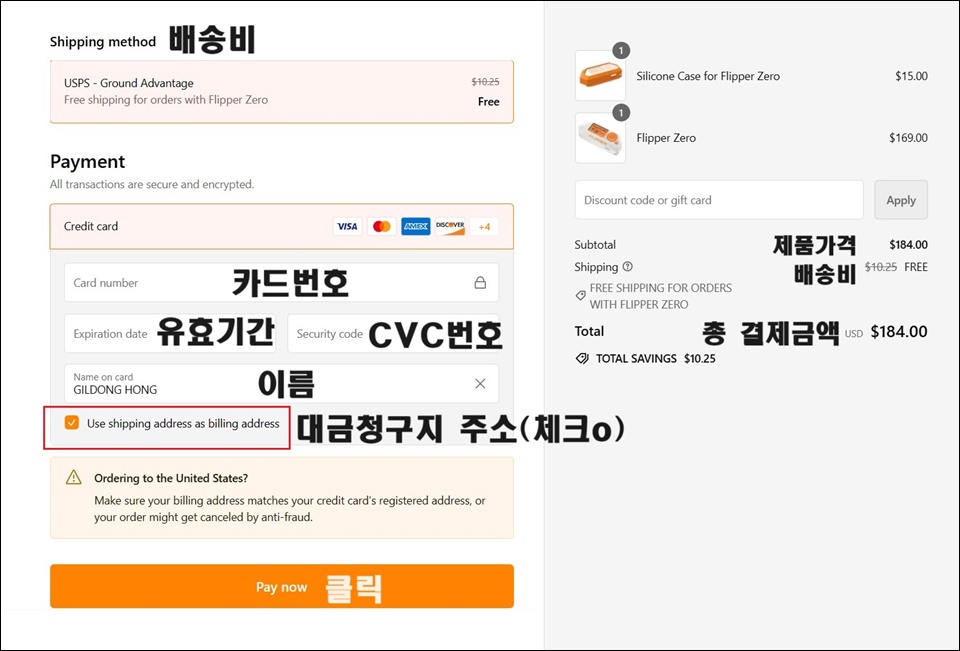Click the Subtotal $184.00 amount
Viewport: 960px width, 651px height.
[x=908, y=244]
